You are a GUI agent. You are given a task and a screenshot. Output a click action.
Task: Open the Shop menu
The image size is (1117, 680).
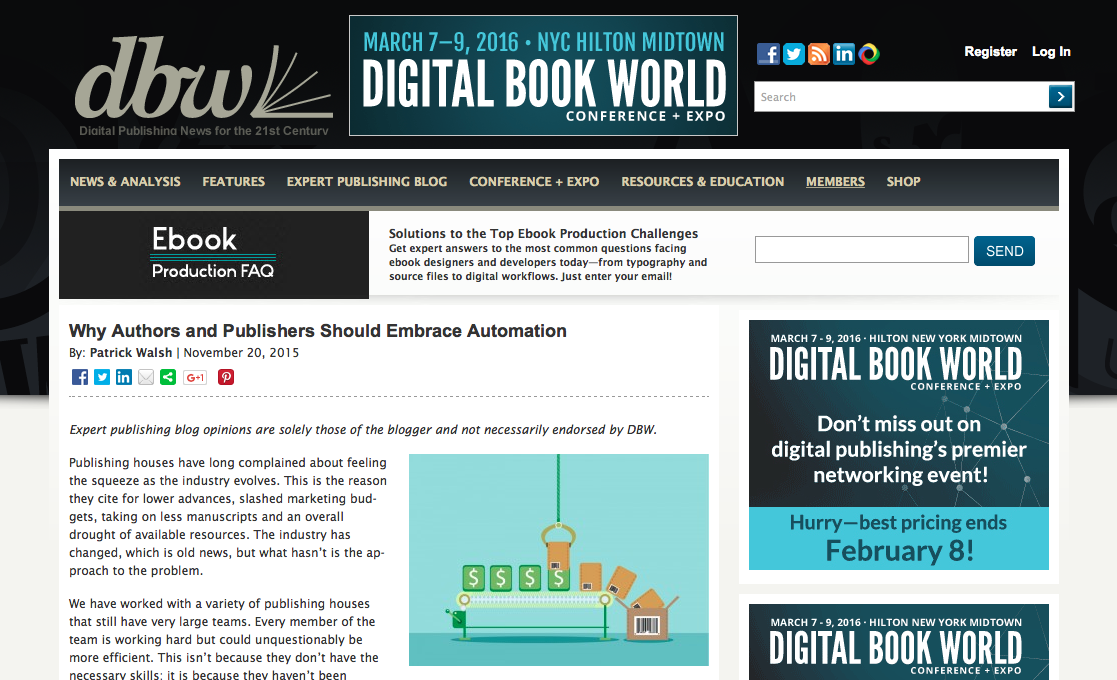click(903, 182)
